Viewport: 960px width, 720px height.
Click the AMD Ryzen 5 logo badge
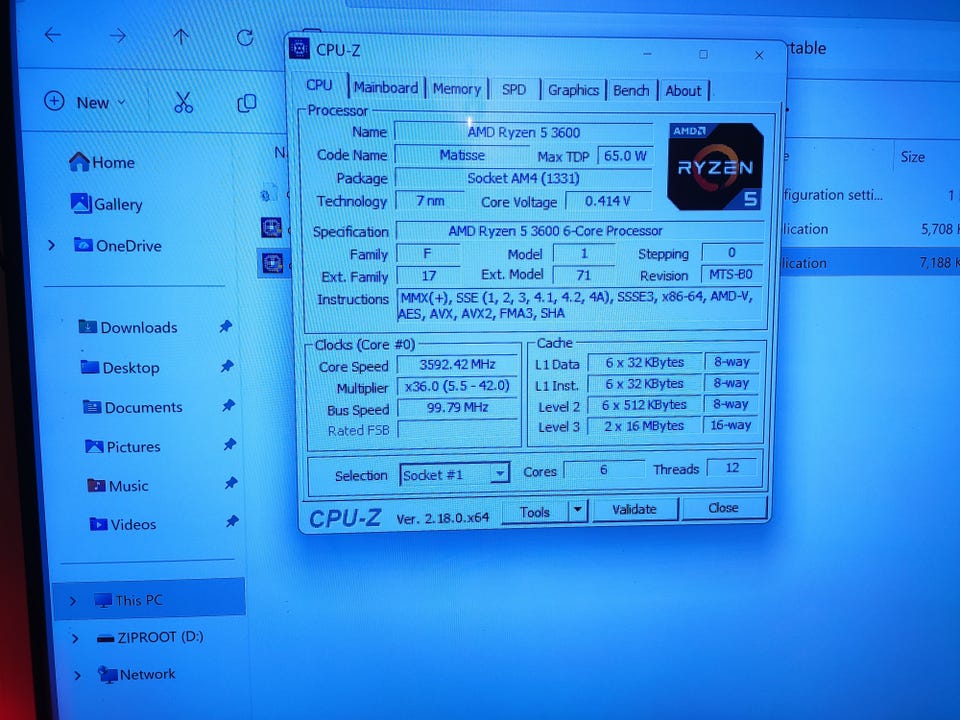tap(715, 167)
